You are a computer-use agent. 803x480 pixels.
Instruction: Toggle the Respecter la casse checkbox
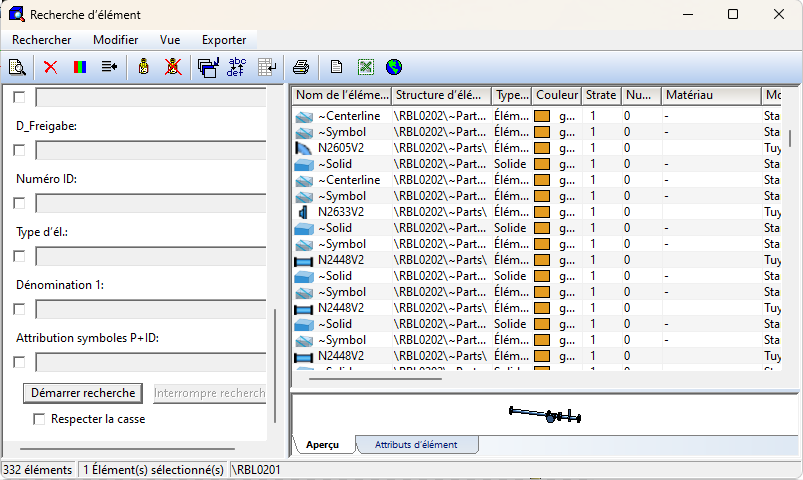39,420
